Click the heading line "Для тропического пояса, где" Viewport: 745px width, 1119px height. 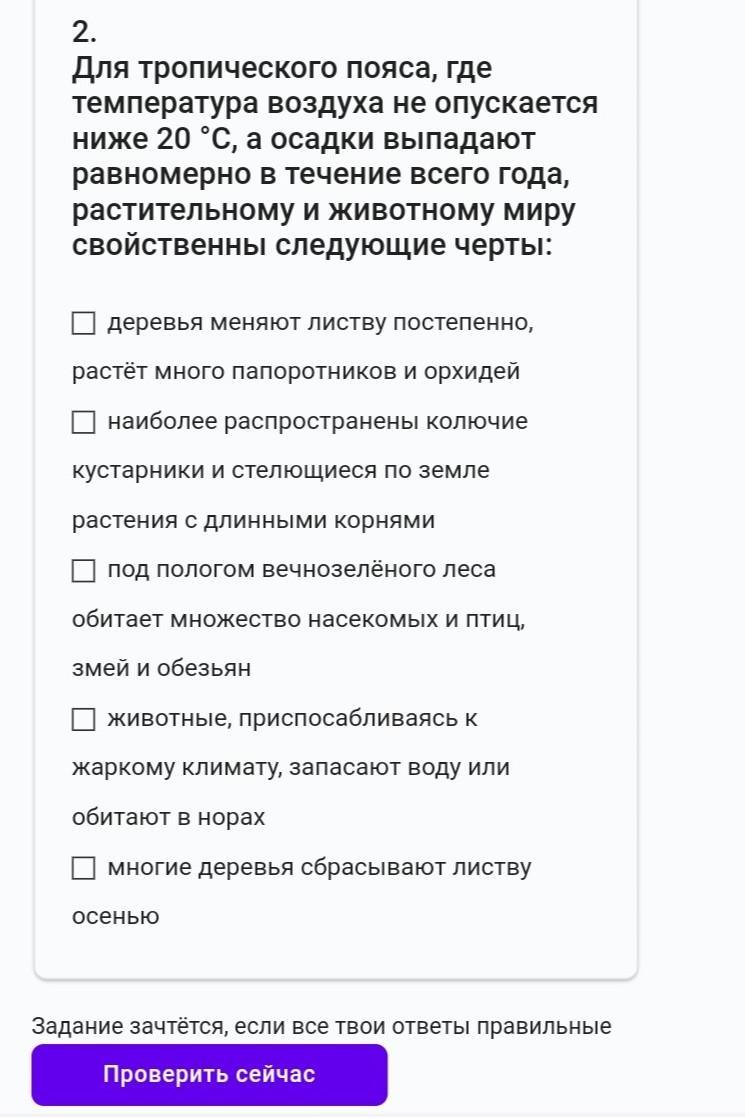[x=282, y=68]
